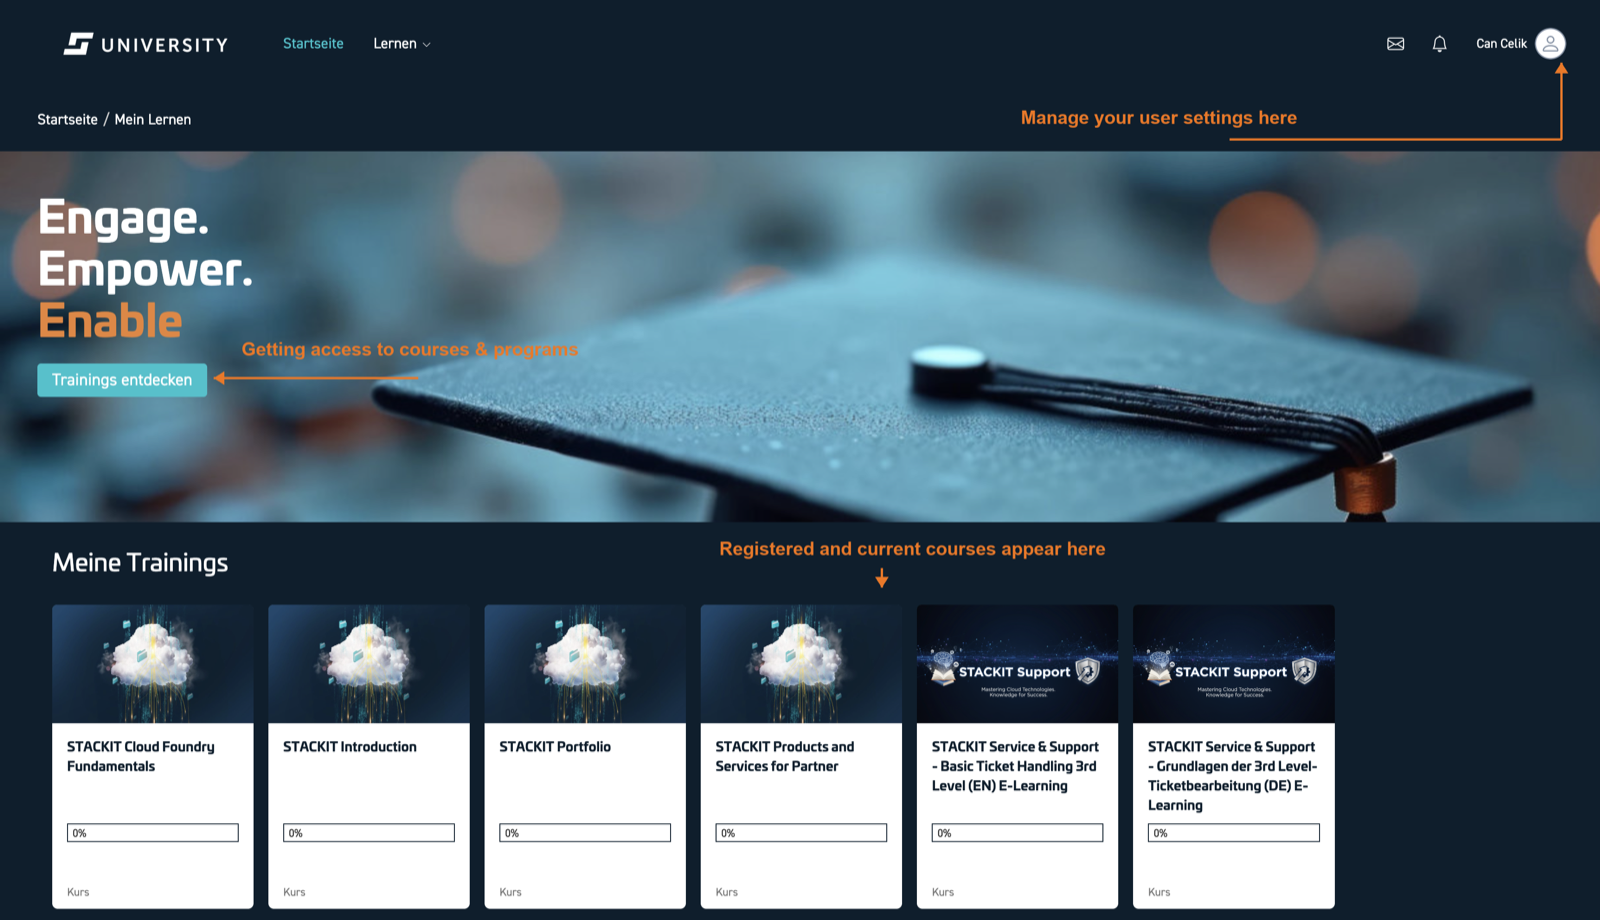
Task: Open the notifications bell icon
Action: [x=1439, y=44]
